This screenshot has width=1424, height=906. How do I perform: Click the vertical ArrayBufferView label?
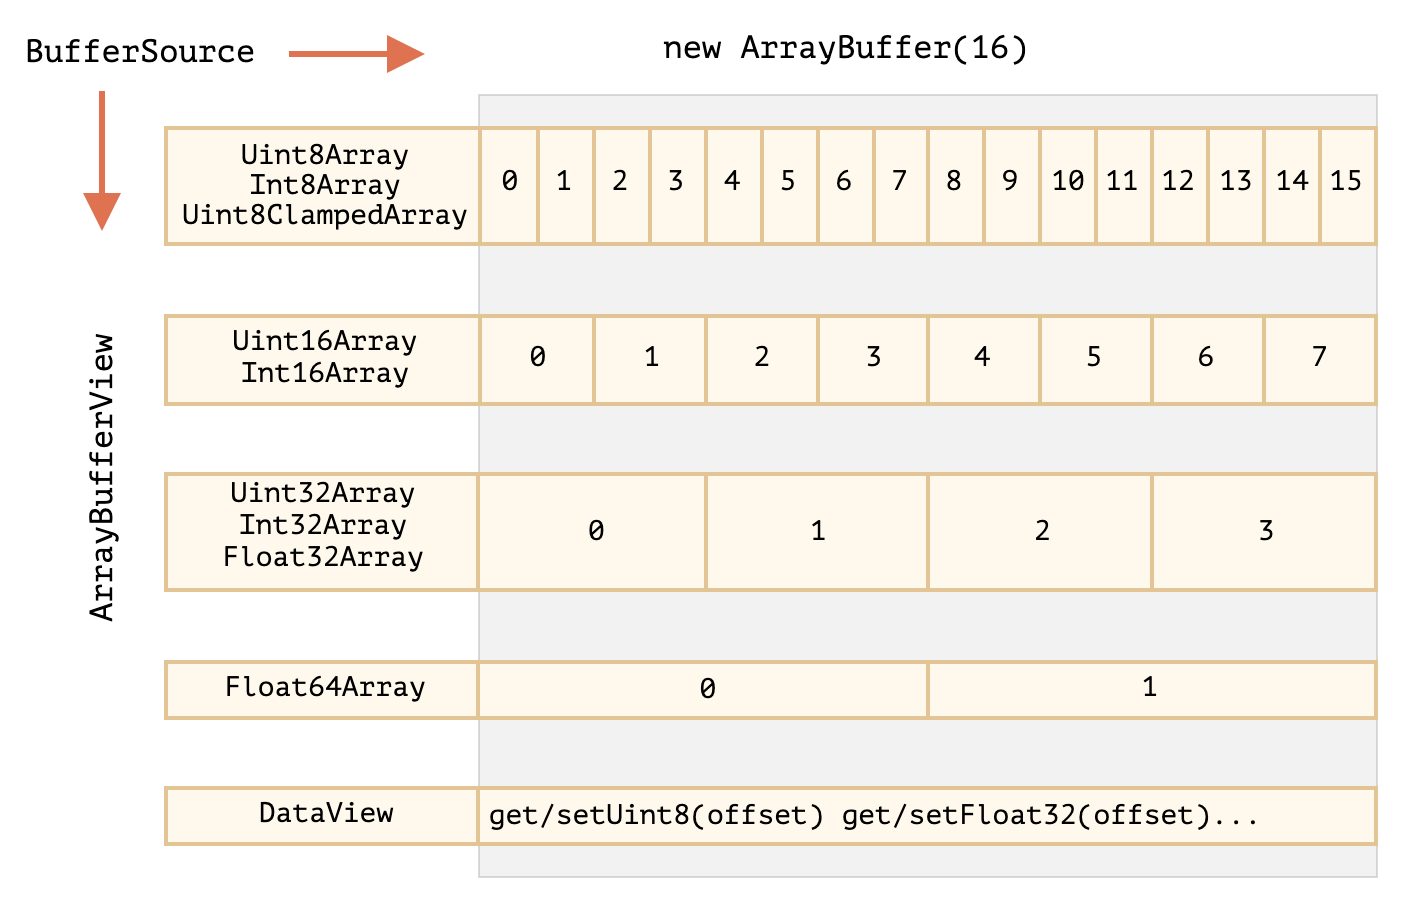pos(102,477)
